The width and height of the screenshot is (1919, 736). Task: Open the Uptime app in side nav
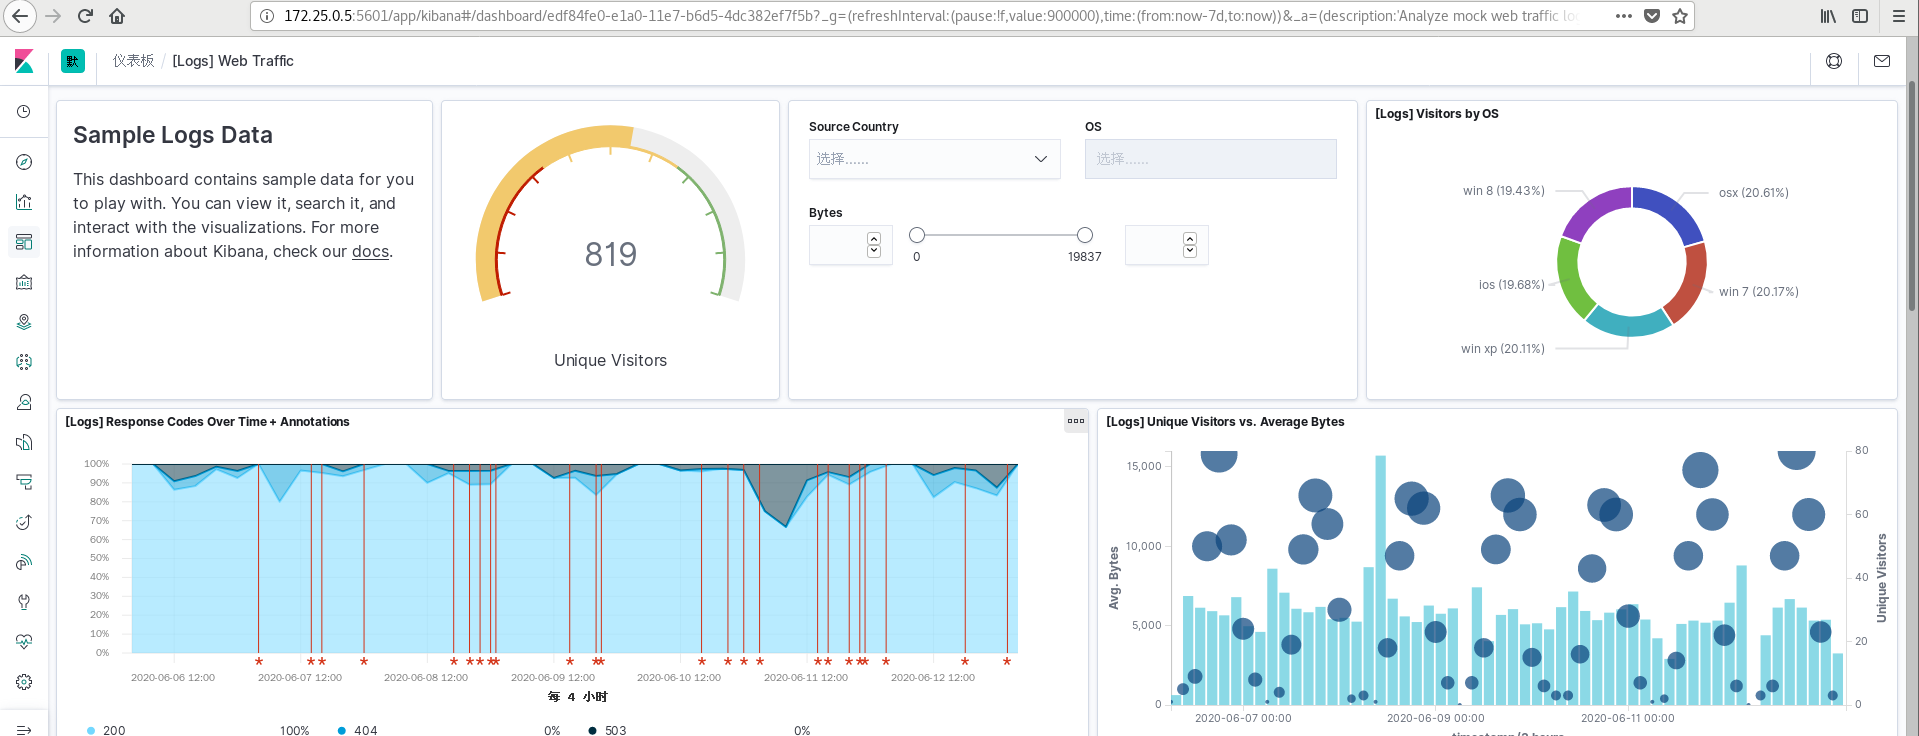(24, 522)
